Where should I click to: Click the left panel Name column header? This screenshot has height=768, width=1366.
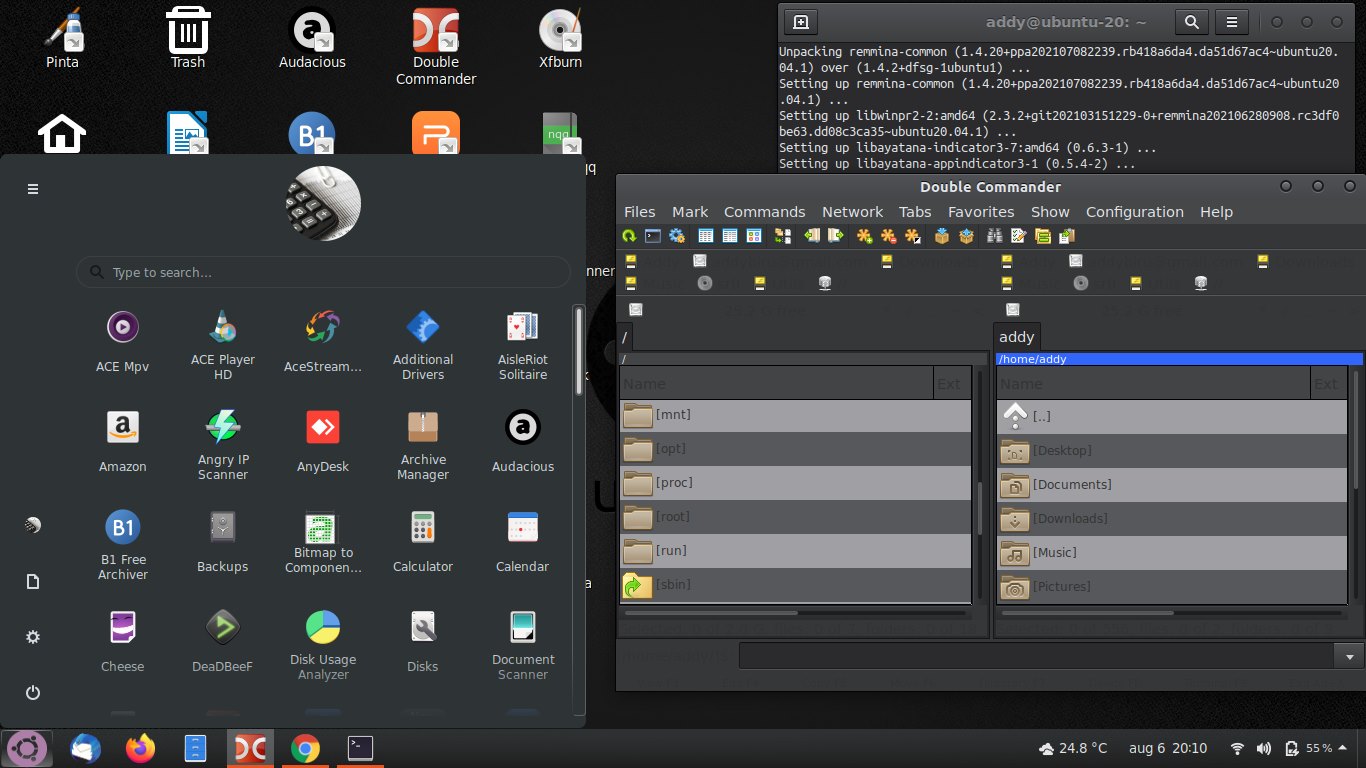tap(777, 384)
